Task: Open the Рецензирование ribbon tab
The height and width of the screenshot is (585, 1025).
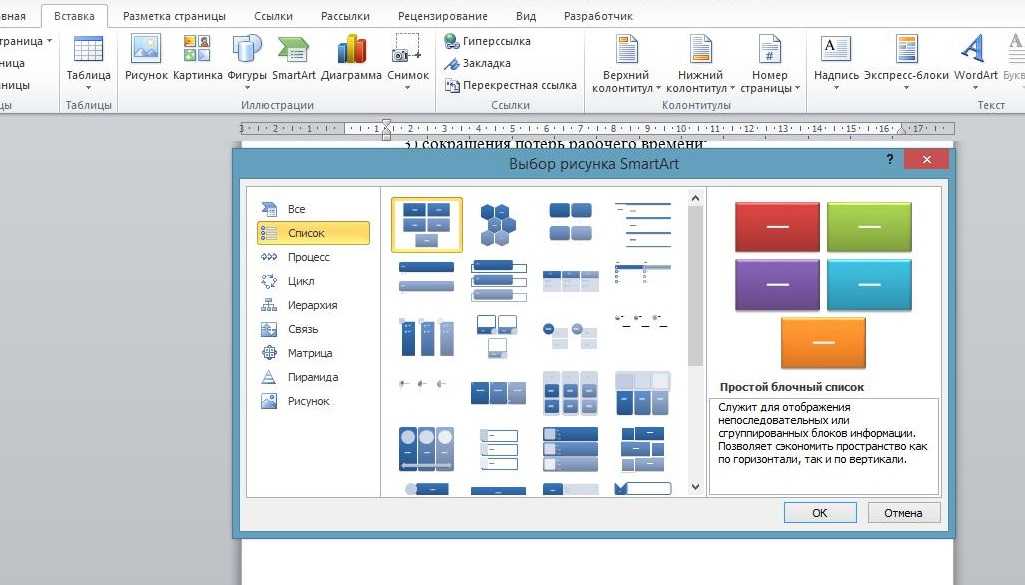Action: point(442,17)
